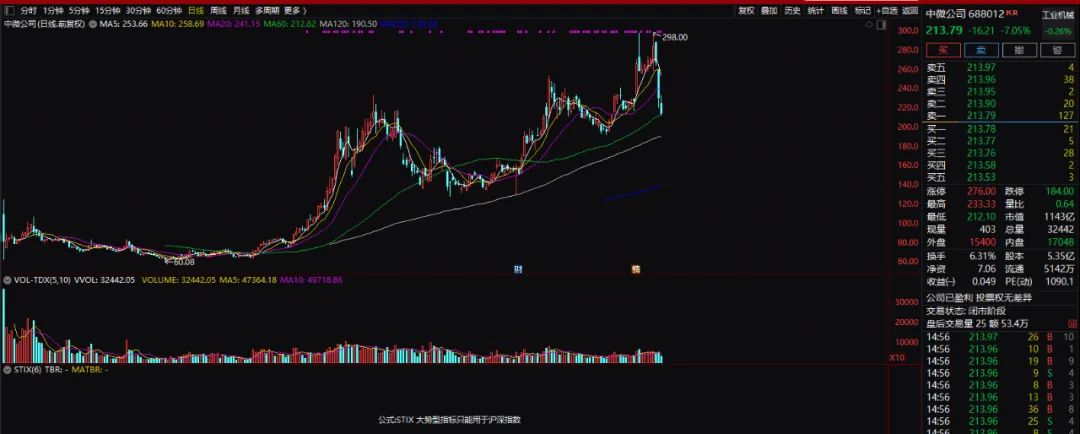Select the 60分钟 period tab

point(168,10)
